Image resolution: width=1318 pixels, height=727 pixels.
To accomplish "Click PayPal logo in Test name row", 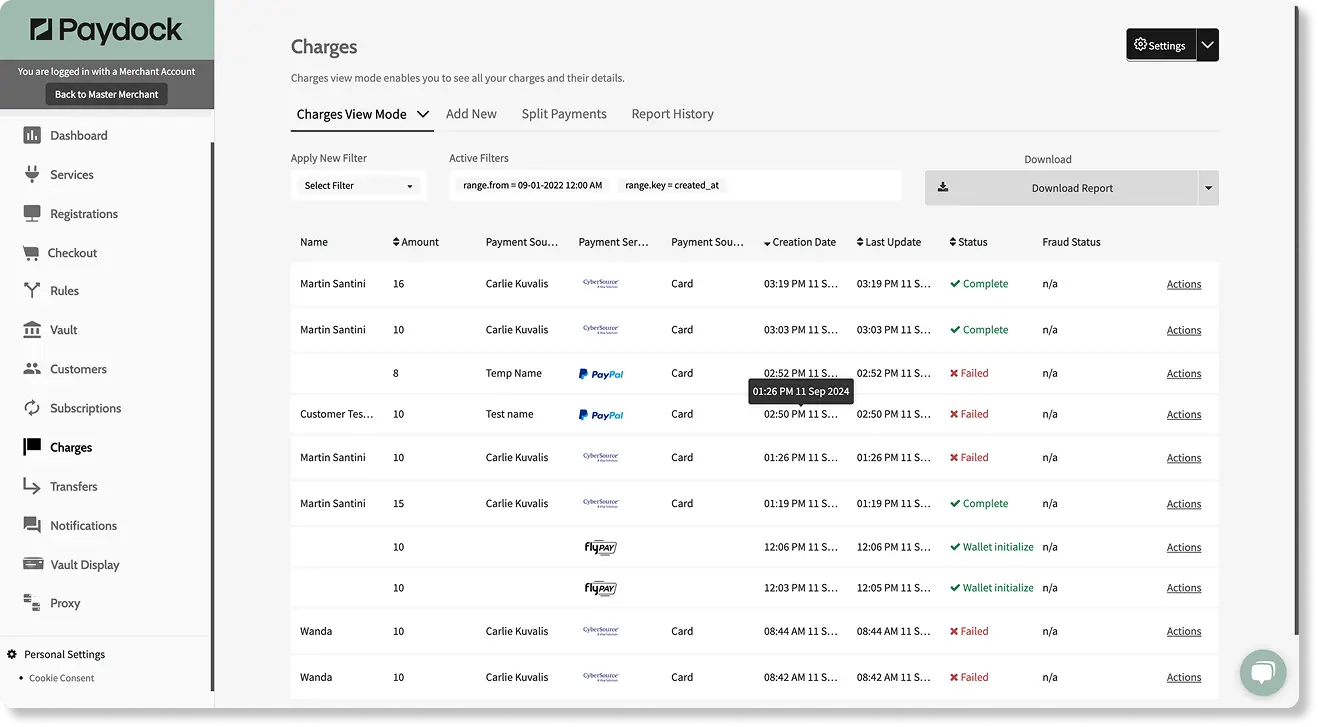I will click(x=601, y=415).
